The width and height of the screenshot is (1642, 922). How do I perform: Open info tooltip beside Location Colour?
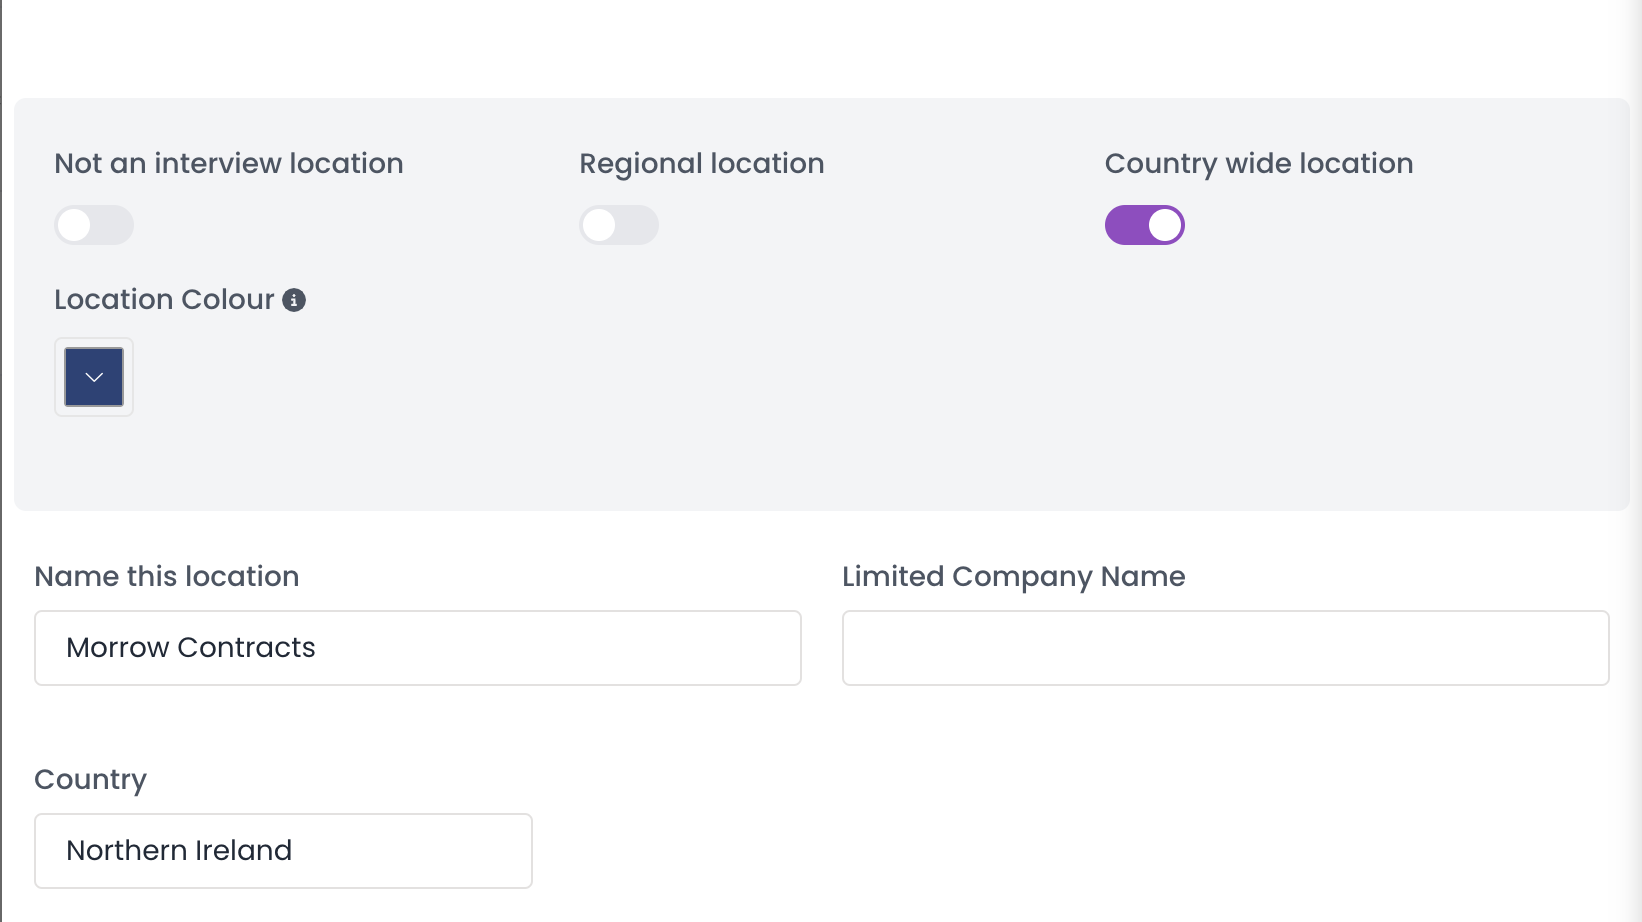(x=294, y=300)
